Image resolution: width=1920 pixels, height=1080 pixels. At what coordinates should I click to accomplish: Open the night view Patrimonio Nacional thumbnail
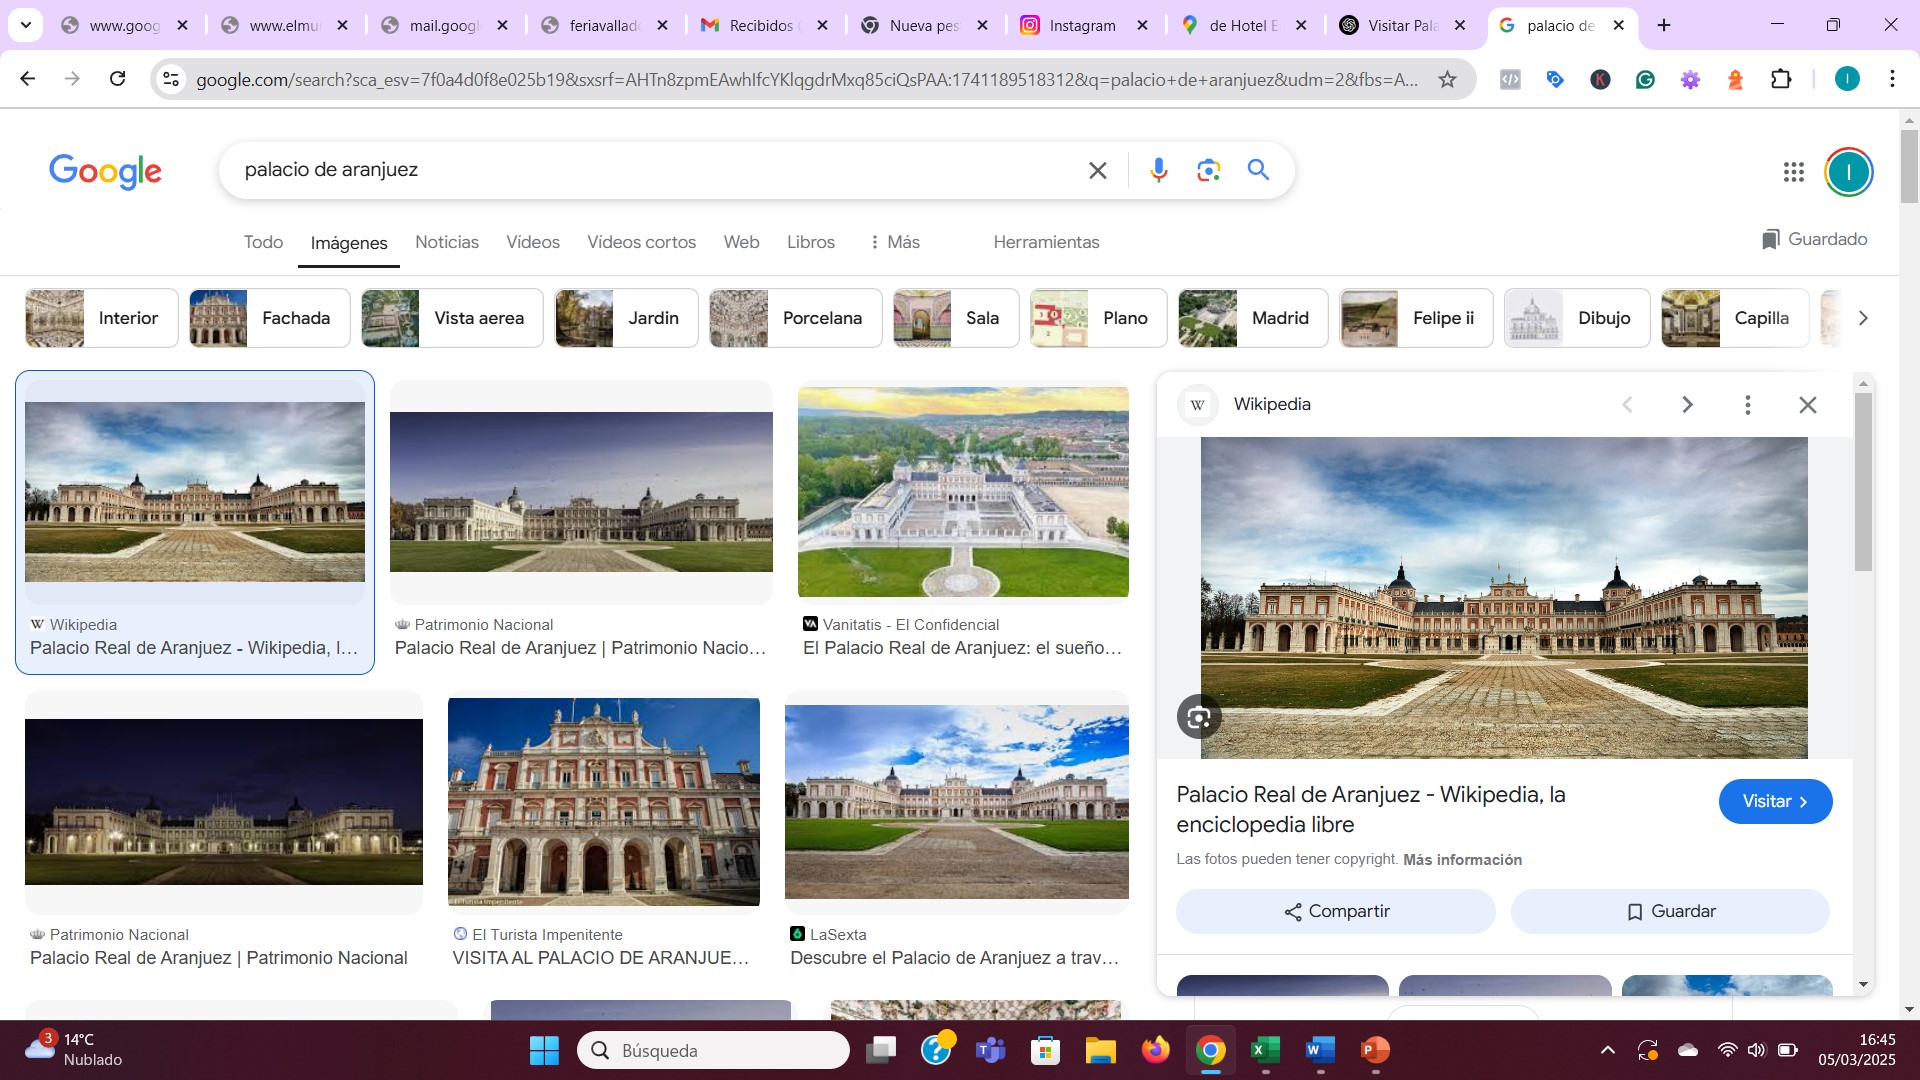(223, 802)
